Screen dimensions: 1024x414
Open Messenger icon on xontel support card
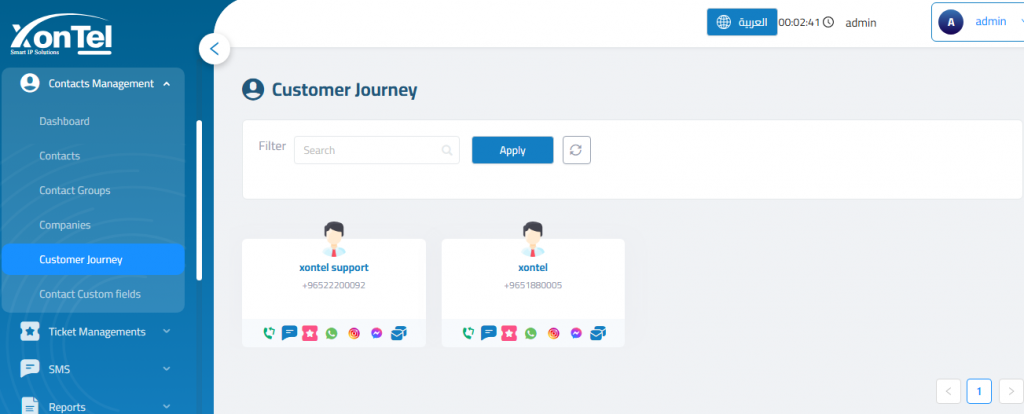pos(376,333)
